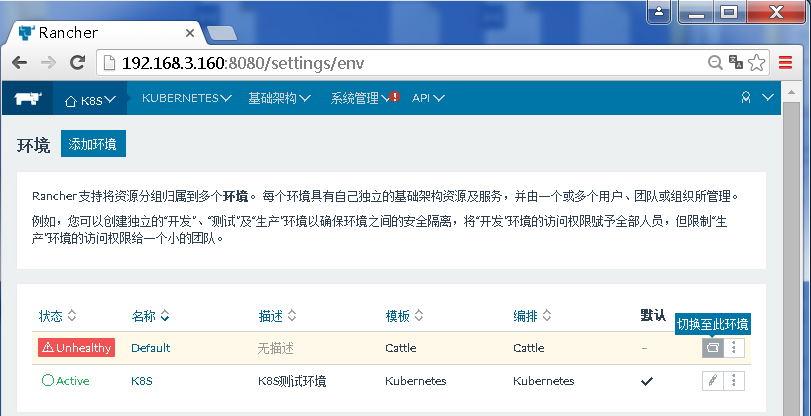
Task: Sort table by 模板 column
Action: tap(404, 316)
